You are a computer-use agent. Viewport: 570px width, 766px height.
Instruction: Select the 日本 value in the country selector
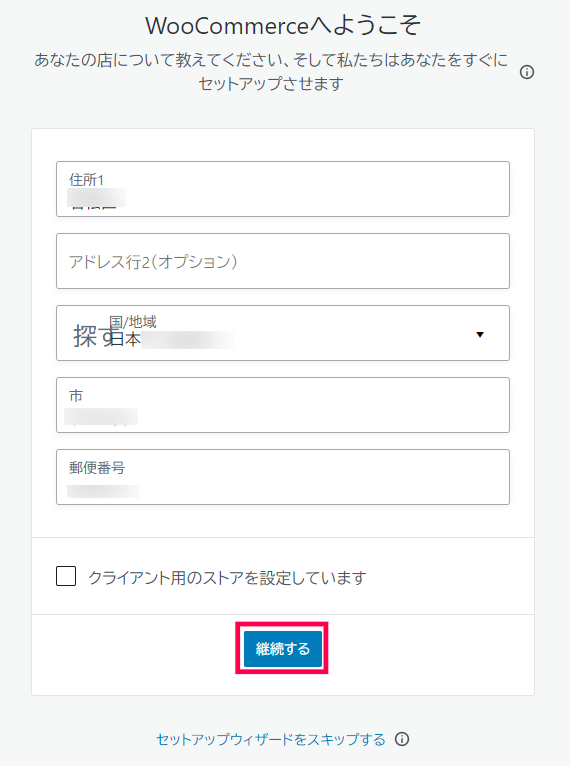[126, 339]
